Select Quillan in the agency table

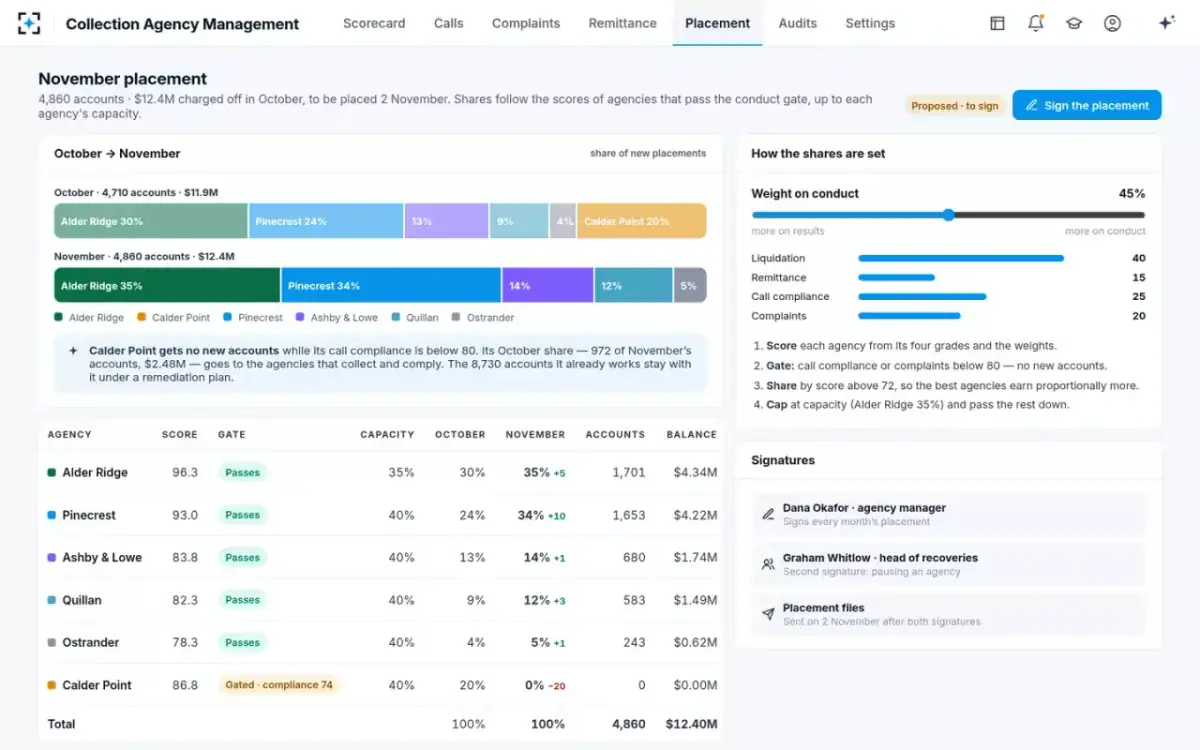coord(82,600)
